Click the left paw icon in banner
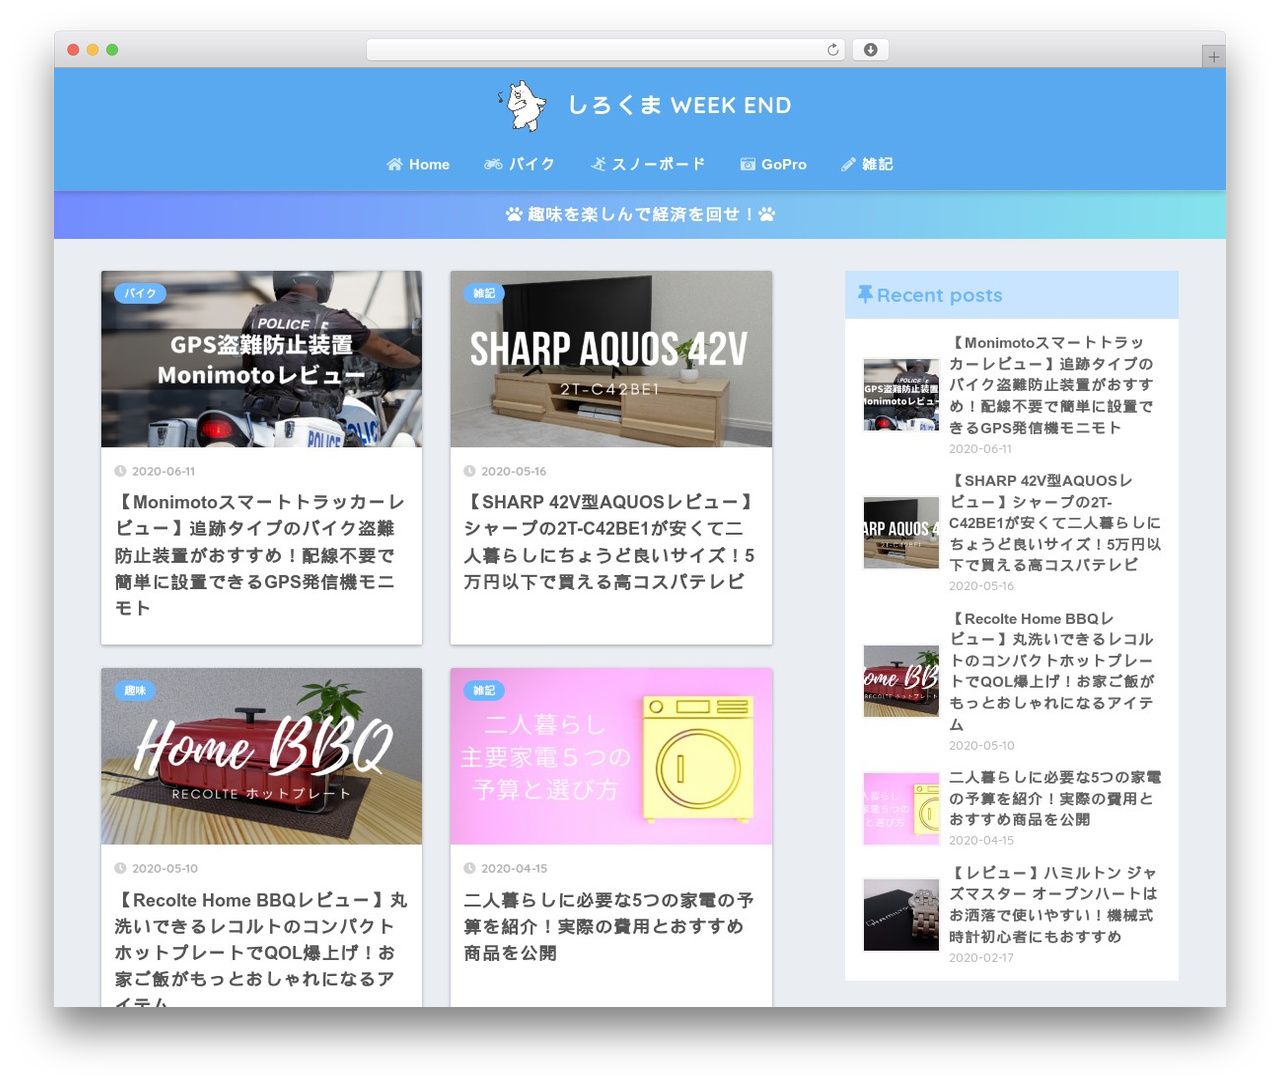This screenshot has width=1280, height=1084. pyautogui.click(x=514, y=214)
